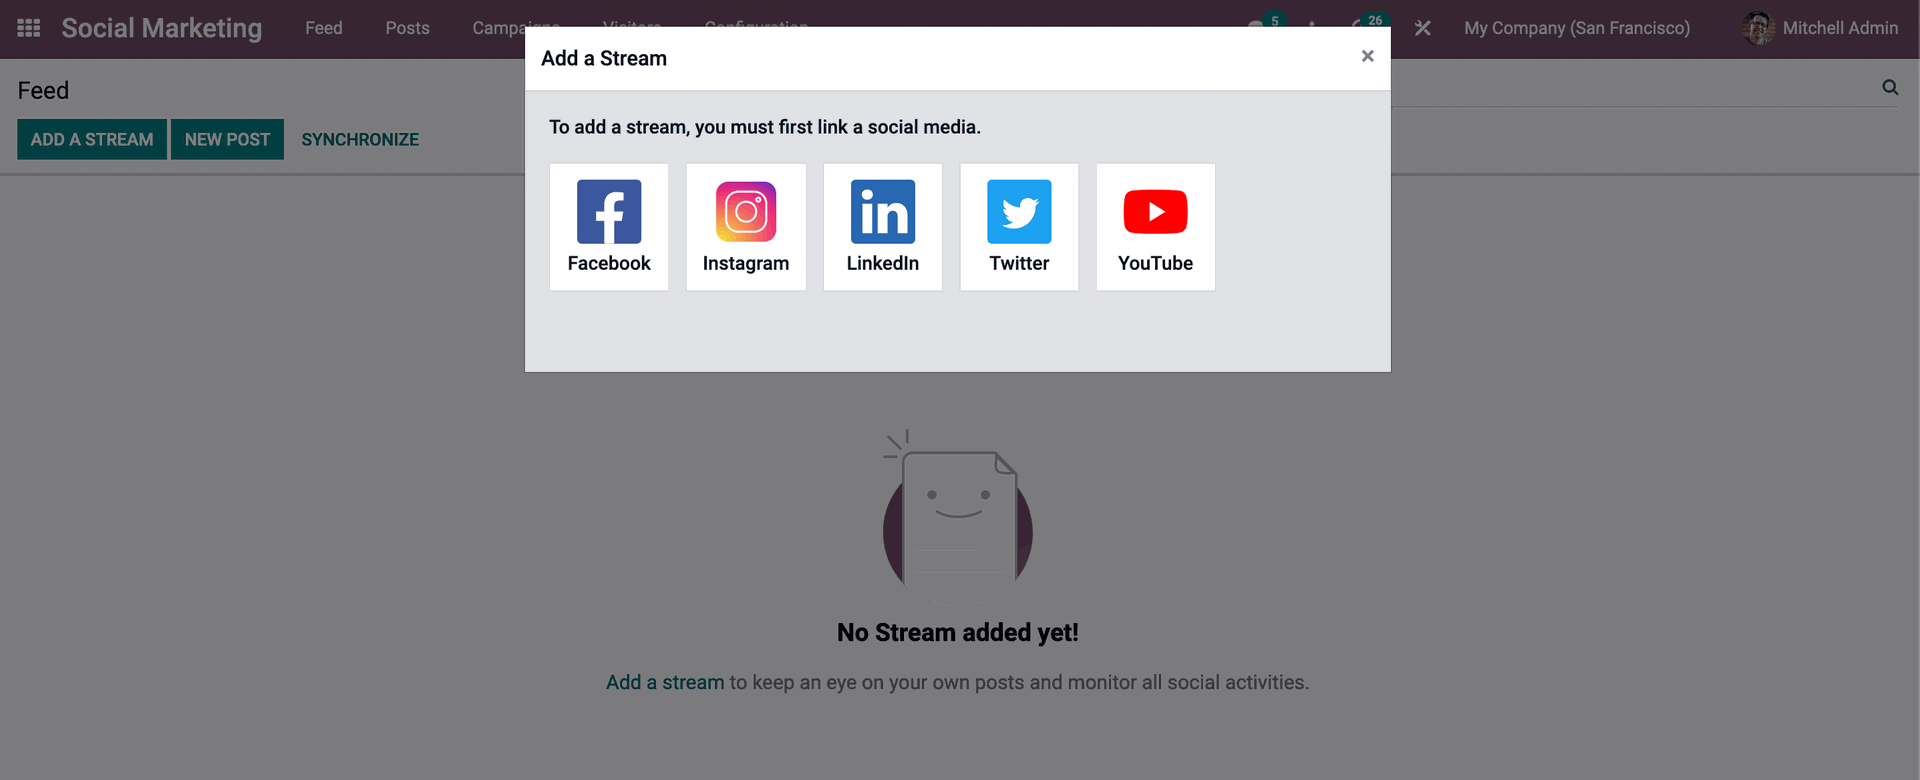Click the Social Marketing app title
Viewport: 1920px width, 780px height.
tap(162, 28)
